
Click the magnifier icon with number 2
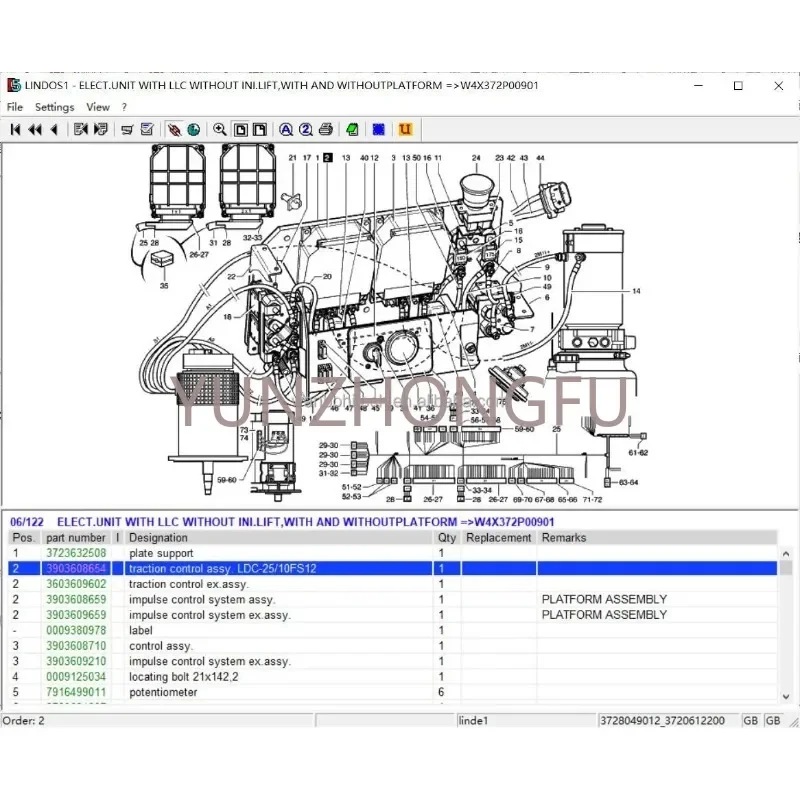coord(306,130)
